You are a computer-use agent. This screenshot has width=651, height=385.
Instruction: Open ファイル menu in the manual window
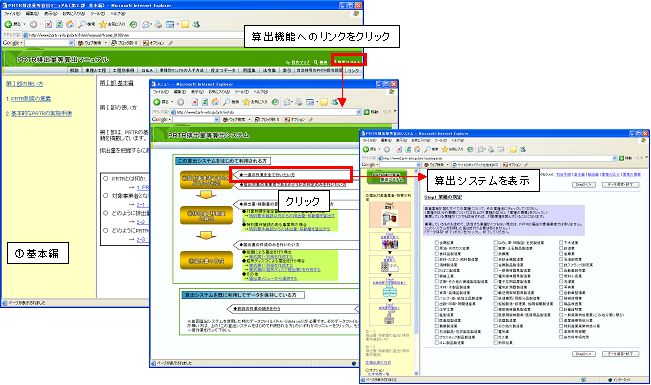pyautogui.click(x=12, y=14)
